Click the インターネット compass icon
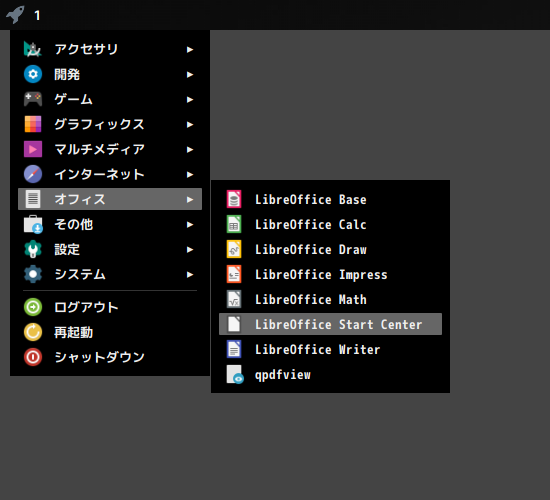550x500 pixels. click(33, 174)
